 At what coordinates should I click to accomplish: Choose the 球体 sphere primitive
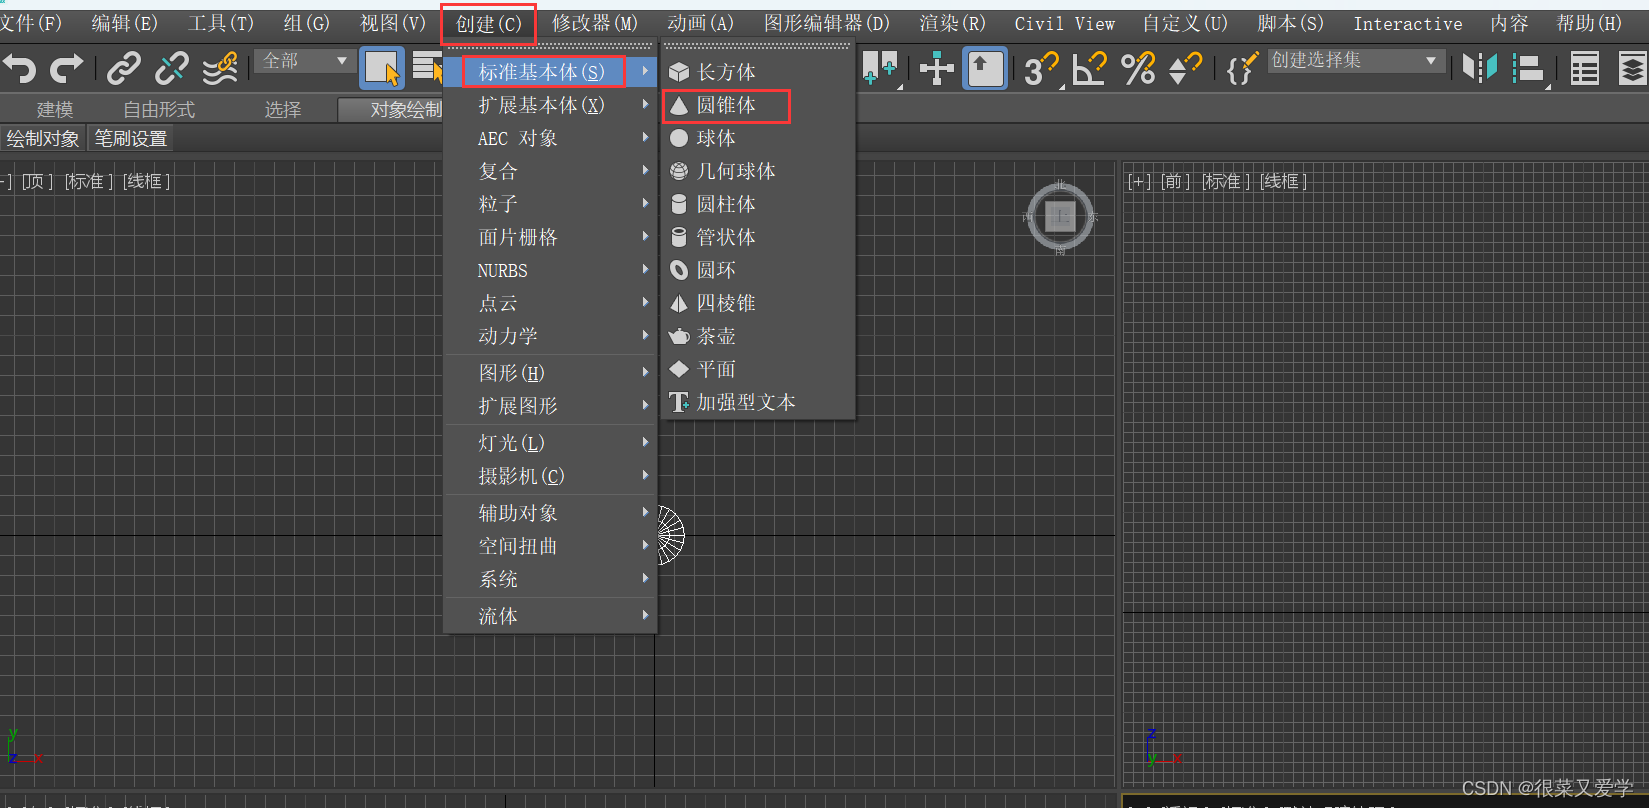758,138
